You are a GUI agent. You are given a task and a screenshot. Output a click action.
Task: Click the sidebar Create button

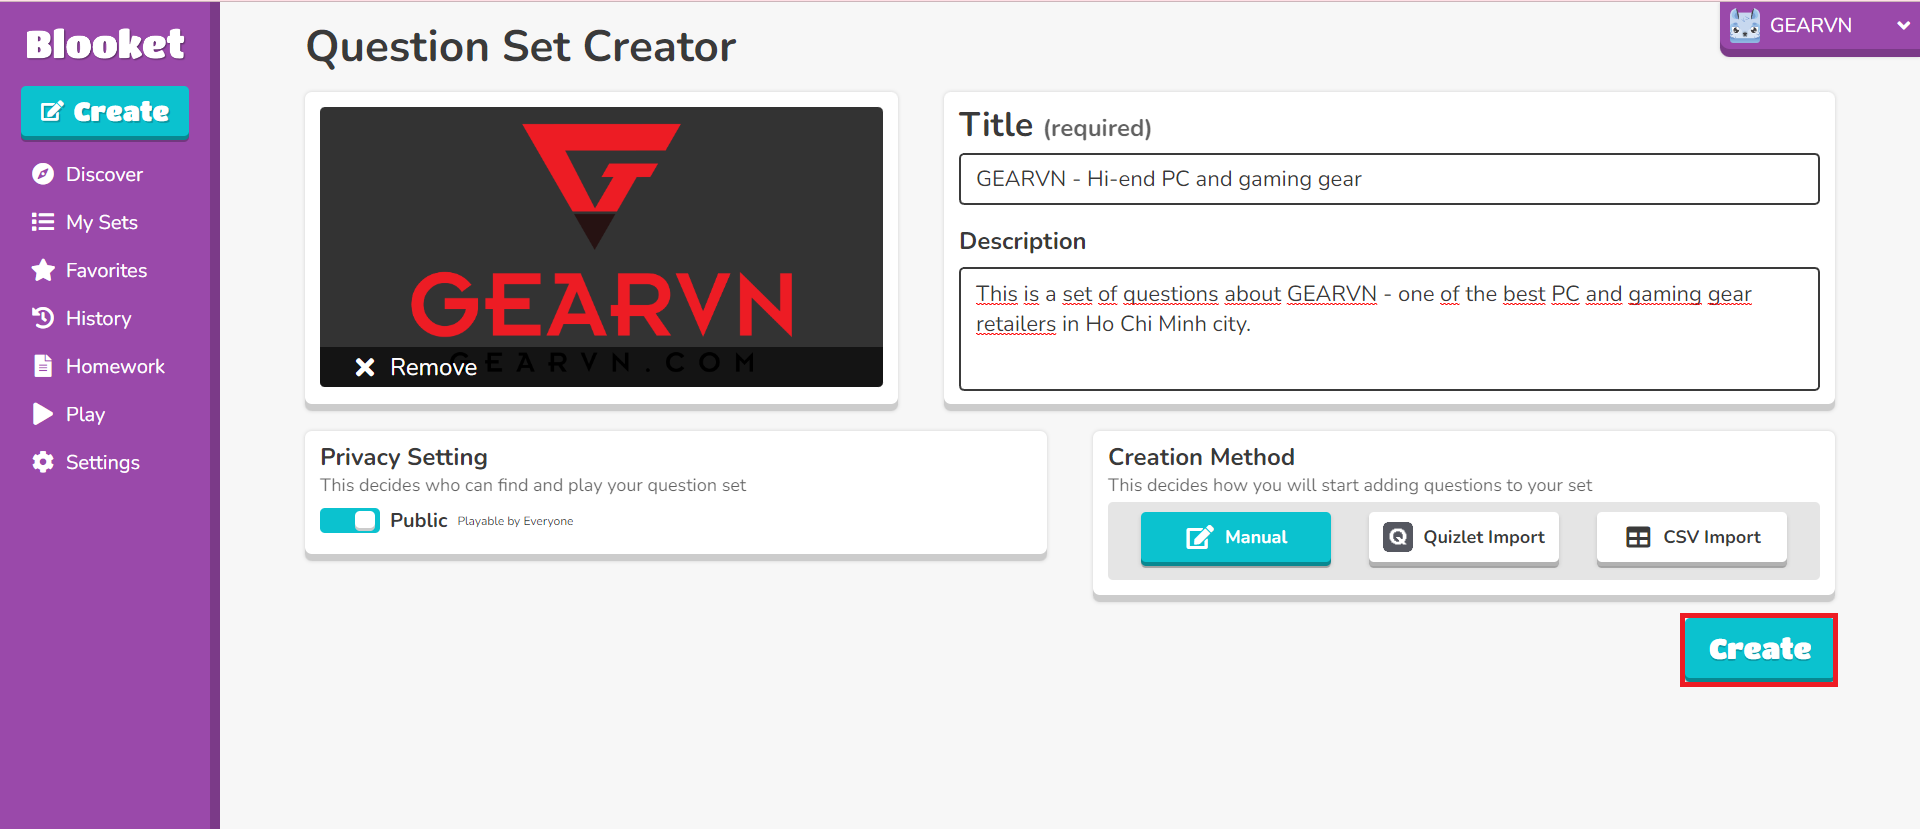105,112
